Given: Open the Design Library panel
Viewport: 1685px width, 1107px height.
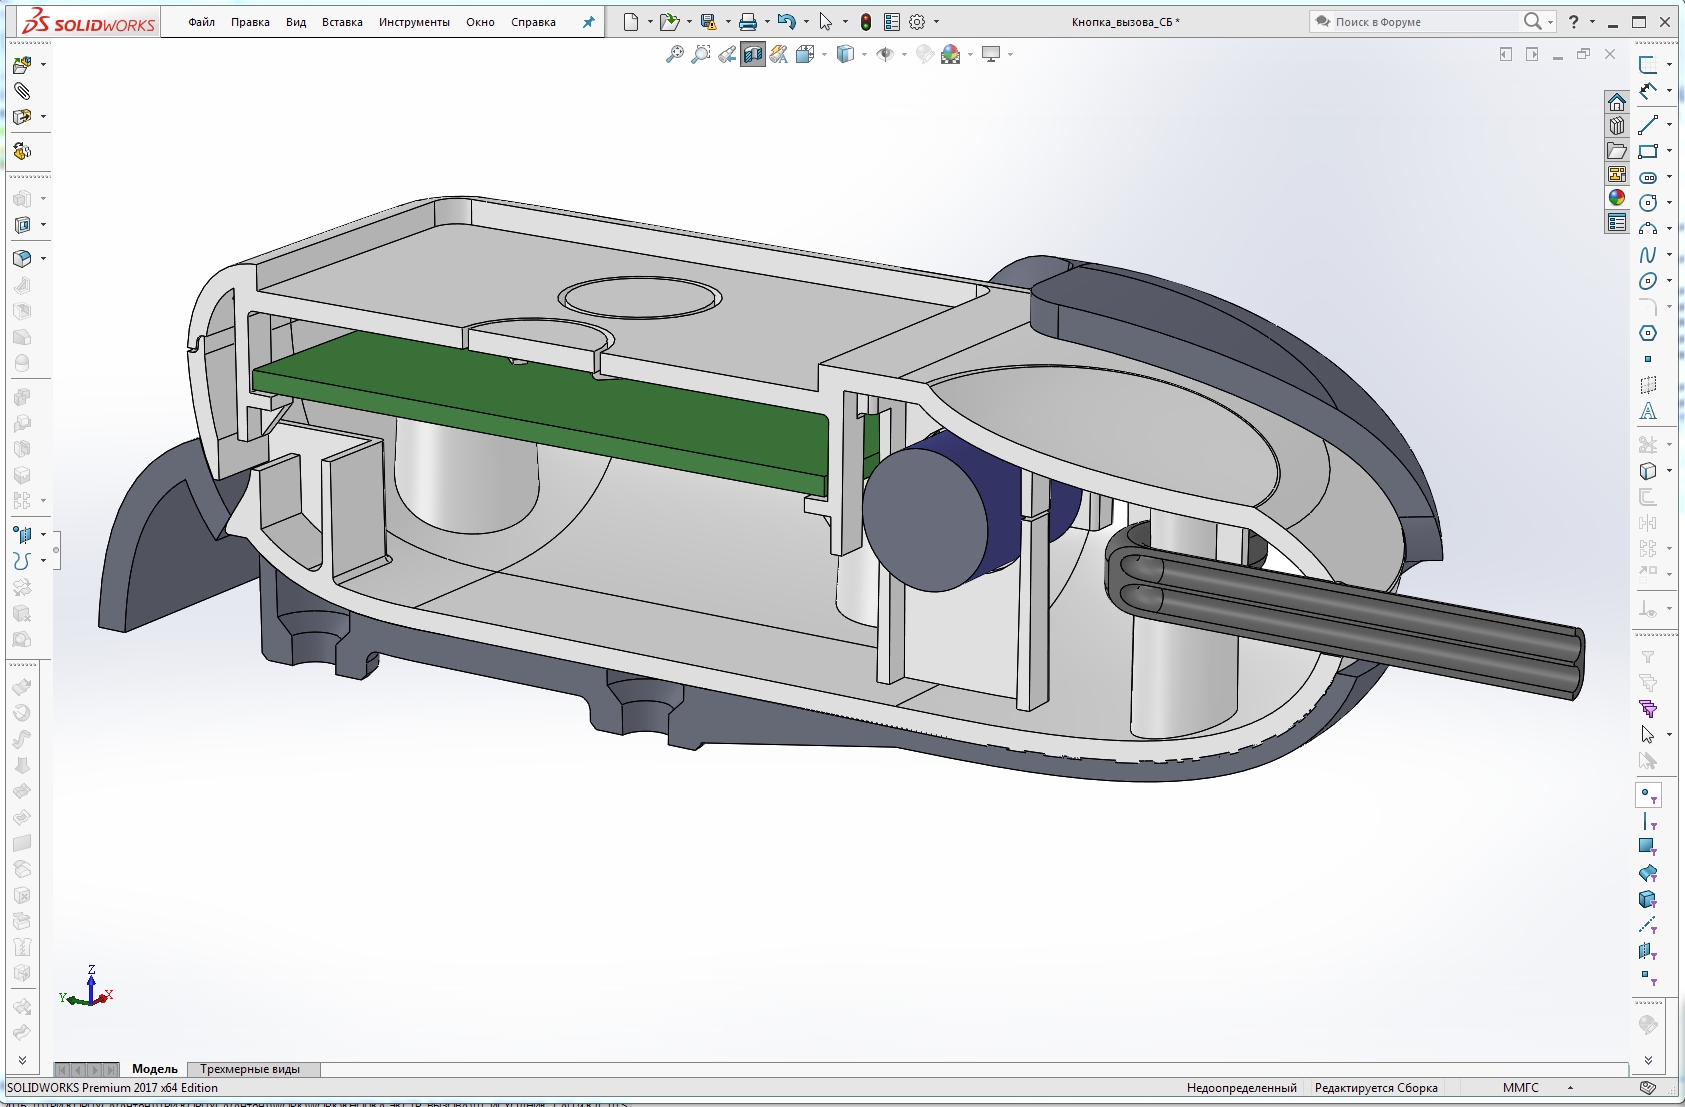Looking at the screenshot, I should click(x=1618, y=124).
